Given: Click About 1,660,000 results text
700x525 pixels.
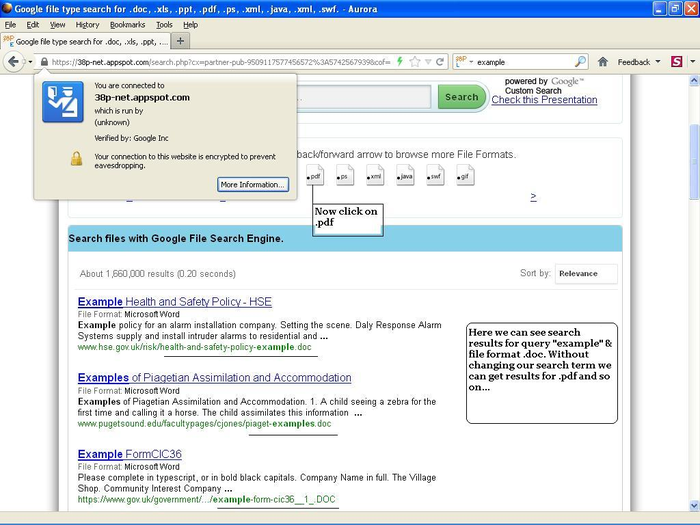Looking at the screenshot, I should click(158, 274).
